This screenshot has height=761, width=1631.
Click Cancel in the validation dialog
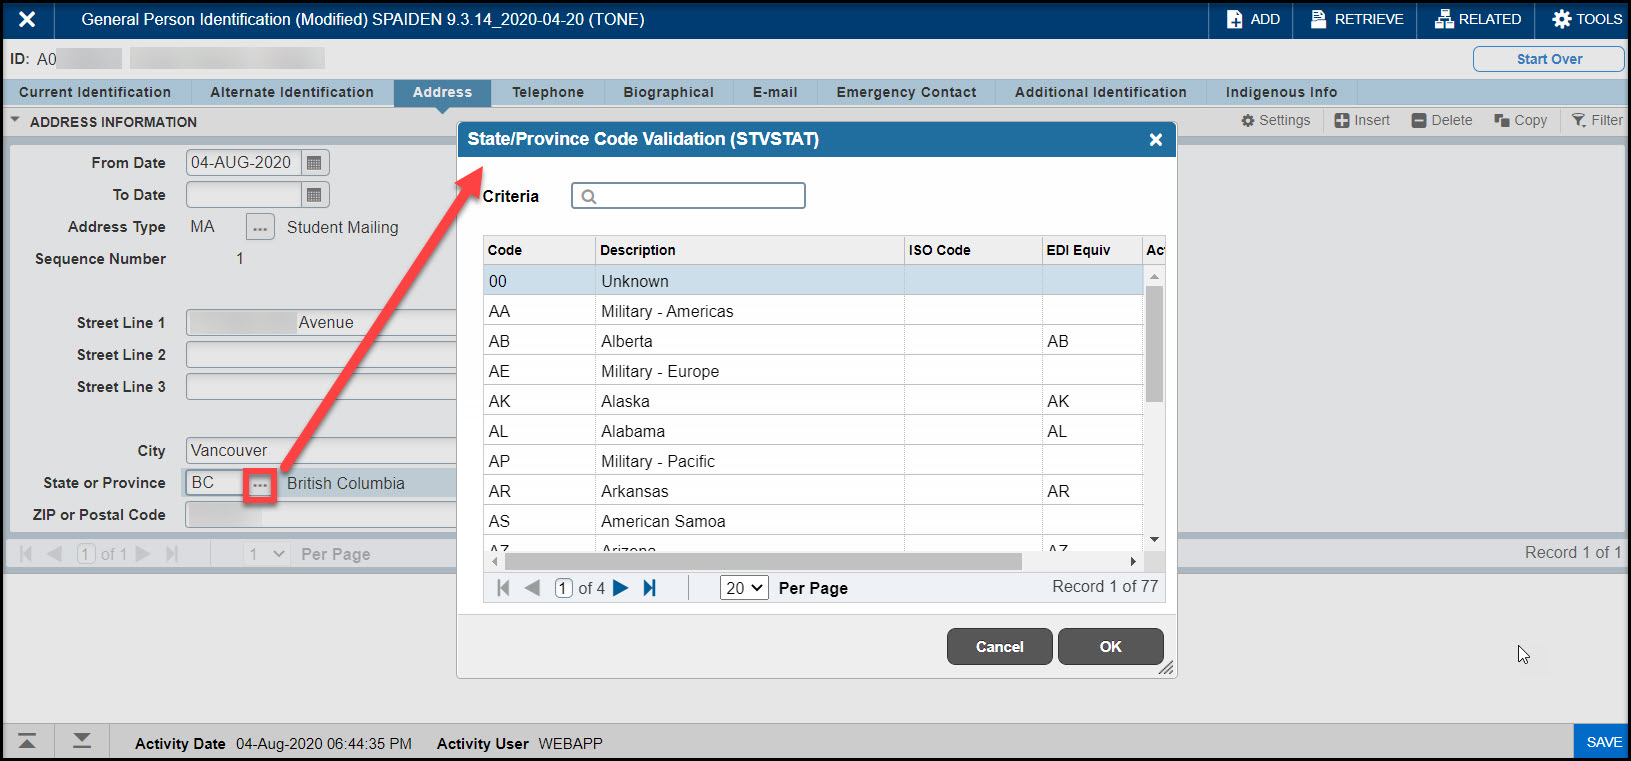click(x=999, y=647)
